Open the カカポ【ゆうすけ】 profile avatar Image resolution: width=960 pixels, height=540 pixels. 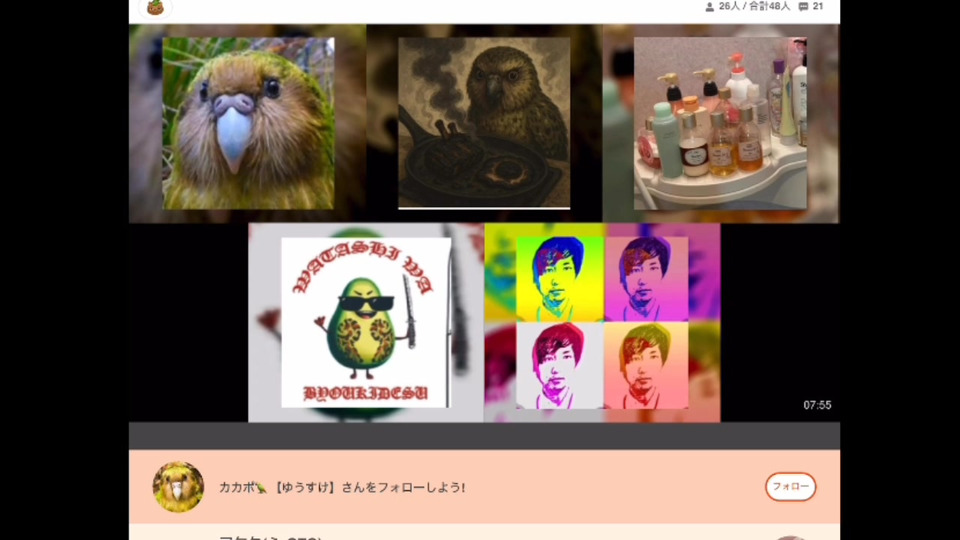(x=178, y=487)
